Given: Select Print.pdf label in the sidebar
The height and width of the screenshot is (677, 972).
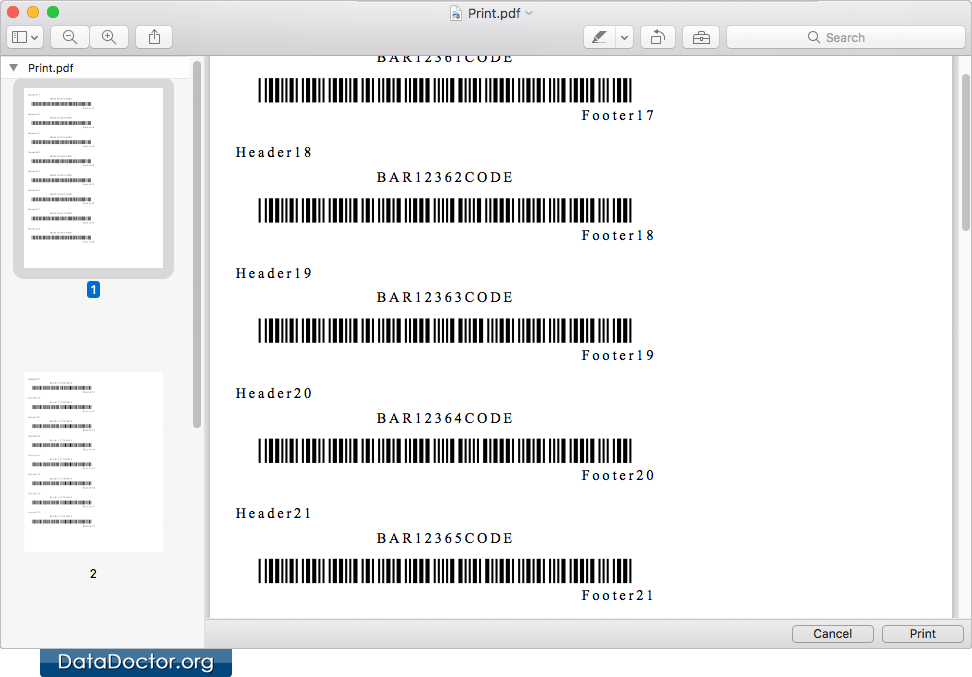Looking at the screenshot, I should (x=50, y=68).
